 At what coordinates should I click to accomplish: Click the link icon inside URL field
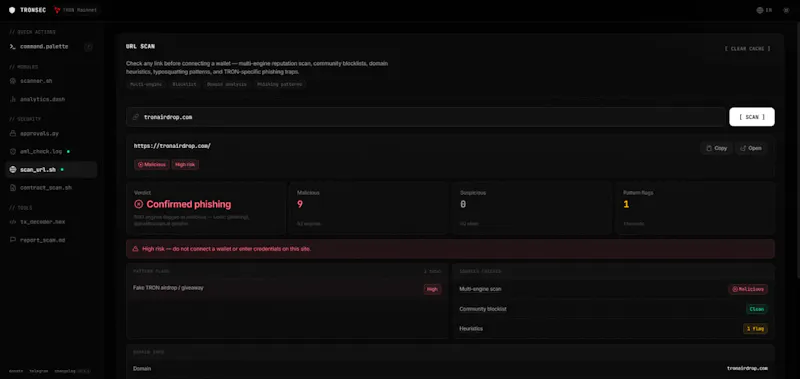pos(135,117)
